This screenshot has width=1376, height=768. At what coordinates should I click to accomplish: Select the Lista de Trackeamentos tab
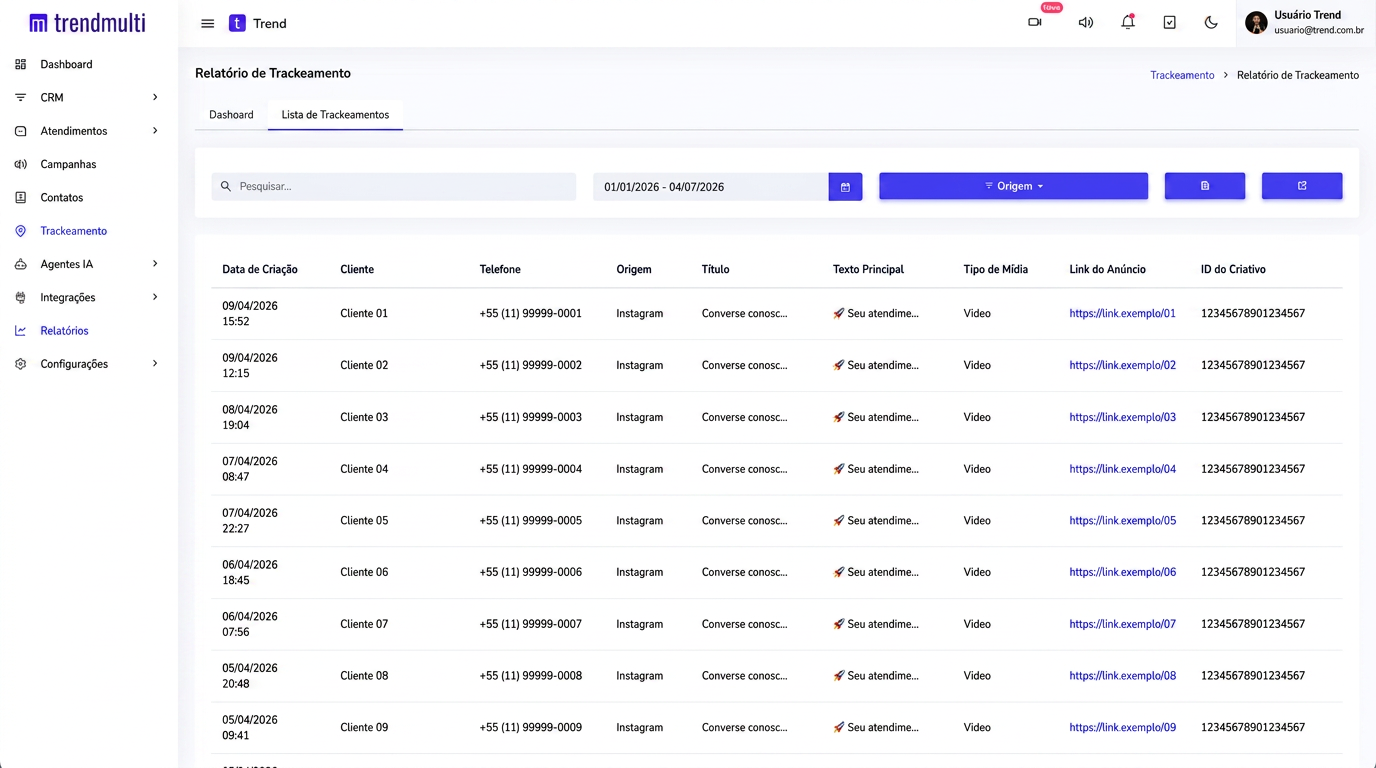pos(335,115)
